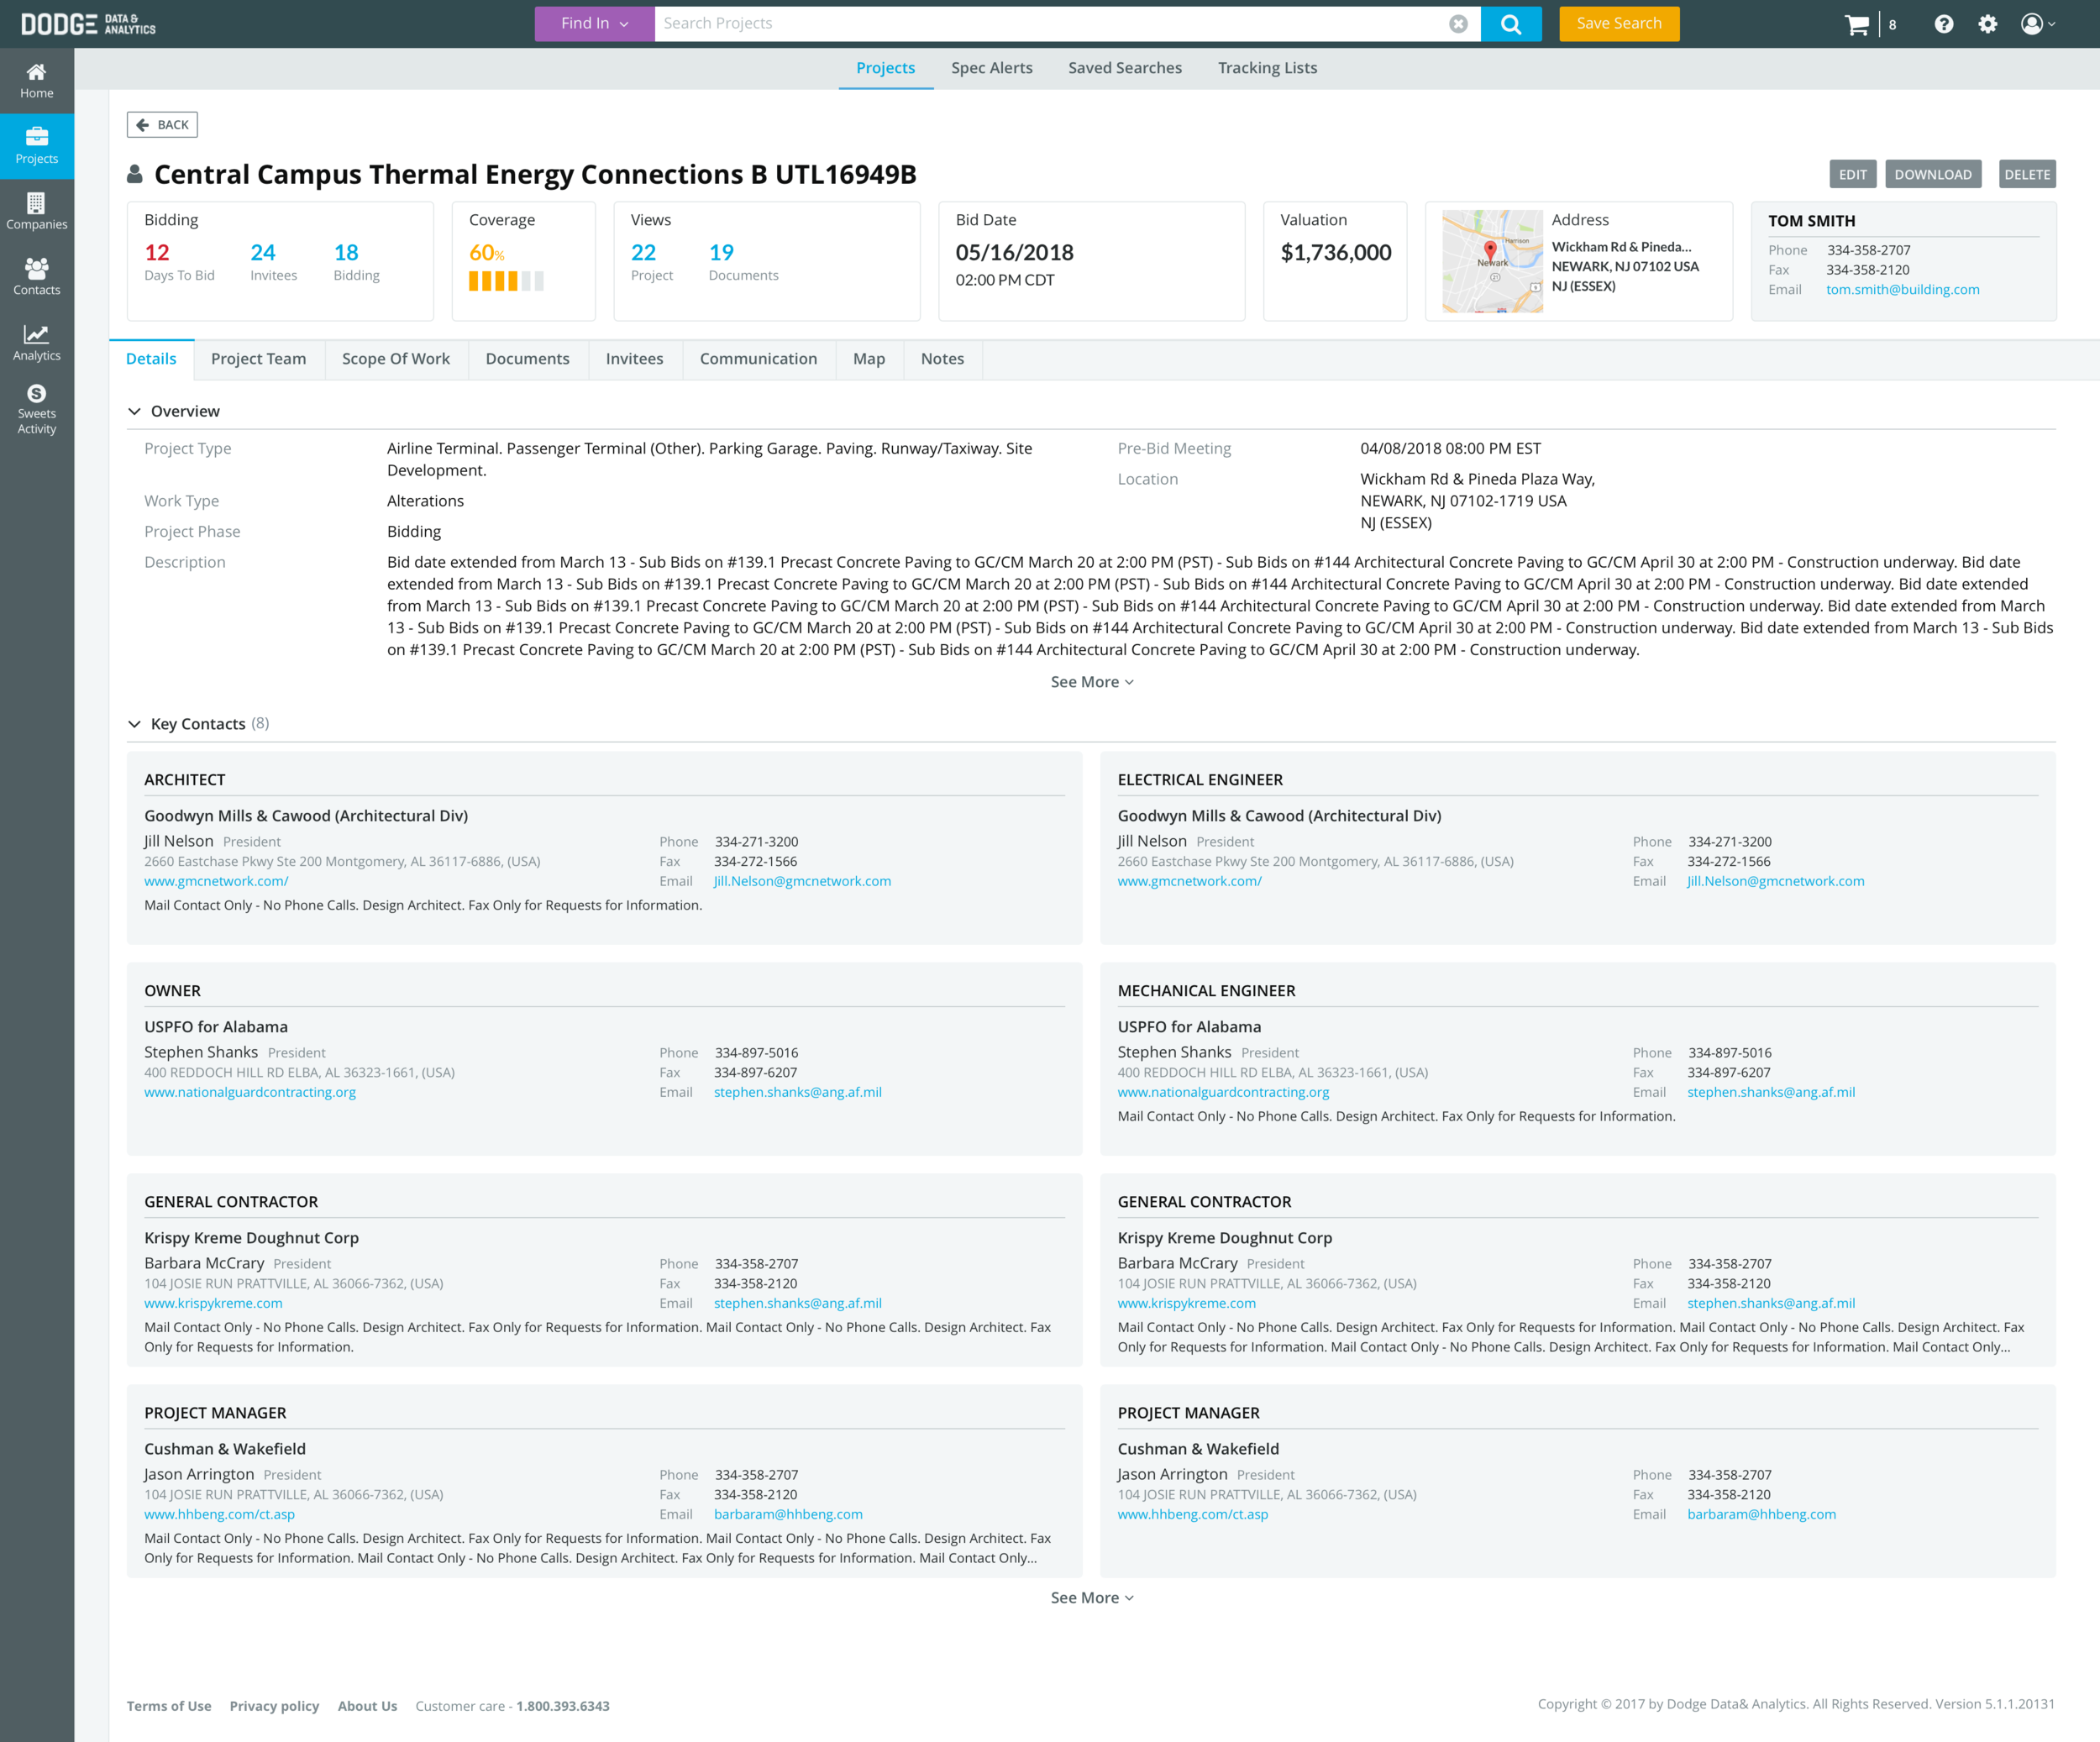This screenshot has width=2100, height=1742.
Task: Open the settings gear icon
Action: 1987,24
